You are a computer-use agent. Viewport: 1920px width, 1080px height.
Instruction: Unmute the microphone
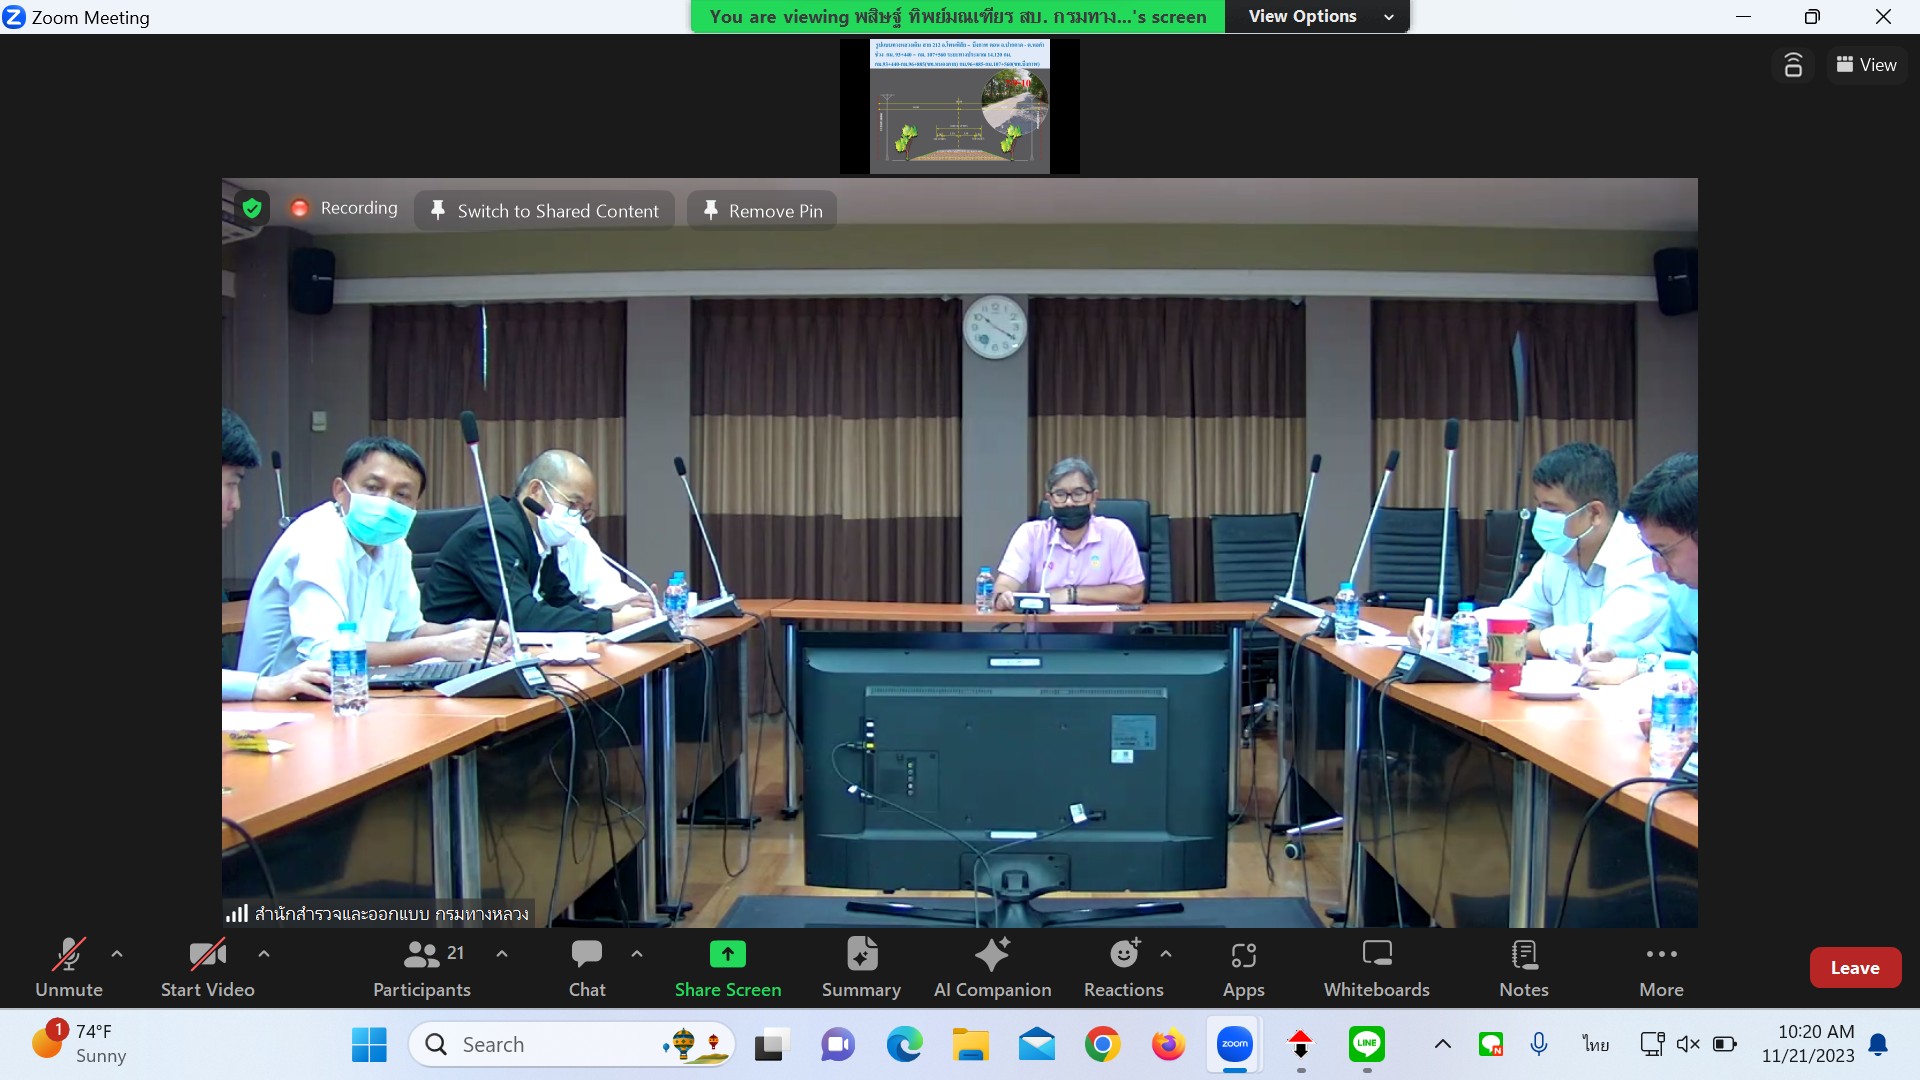pyautogui.click(x=69, y=967)
